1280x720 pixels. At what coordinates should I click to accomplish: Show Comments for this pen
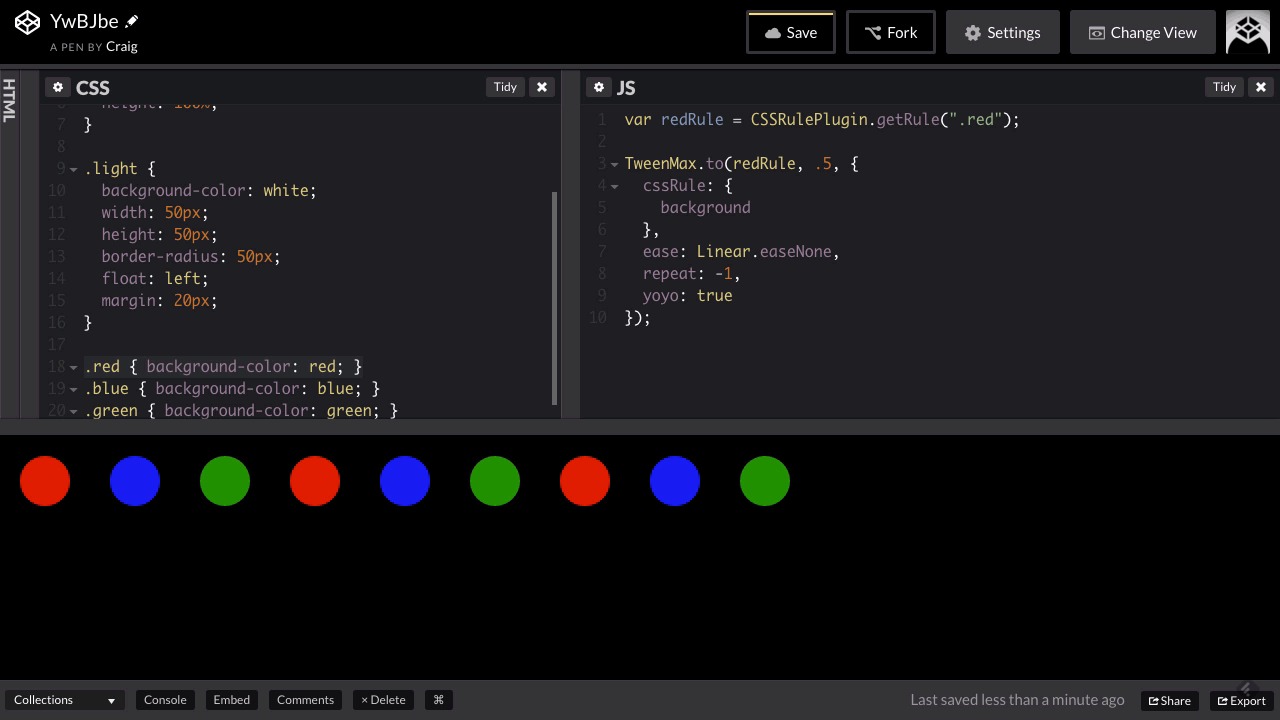305,700
